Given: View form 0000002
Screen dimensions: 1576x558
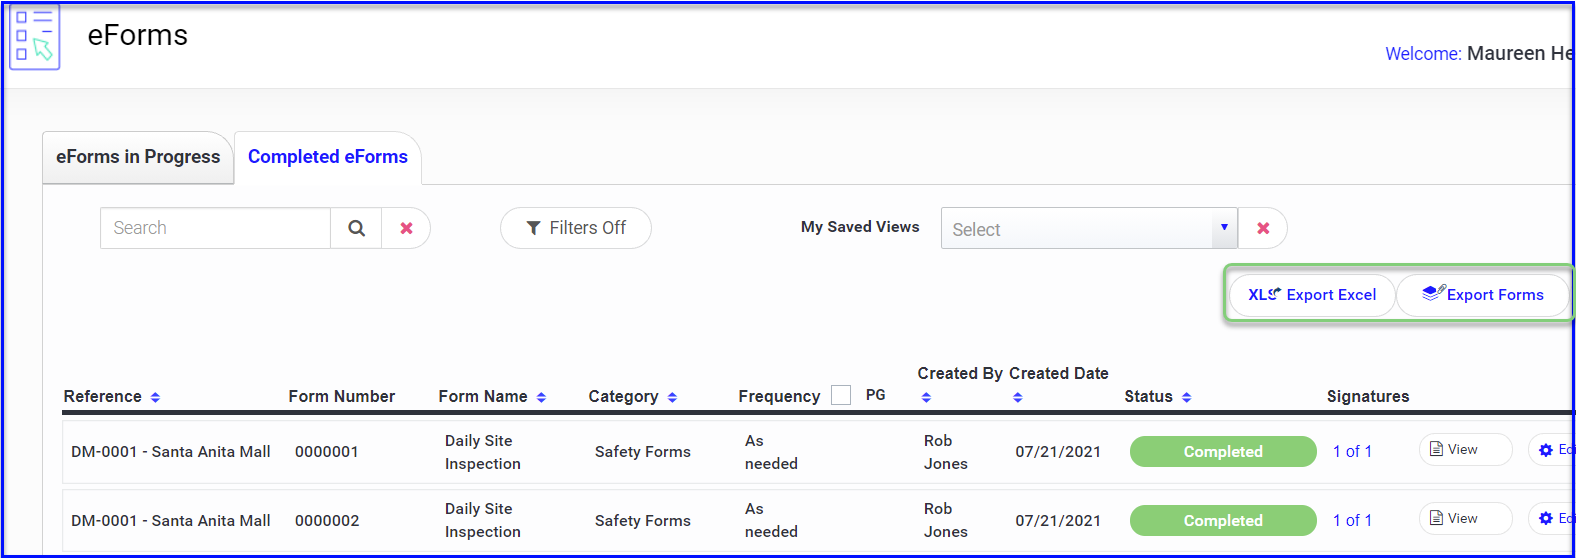Looking at the screenshot, I should pyautogui.click(x=1465, y=518).
